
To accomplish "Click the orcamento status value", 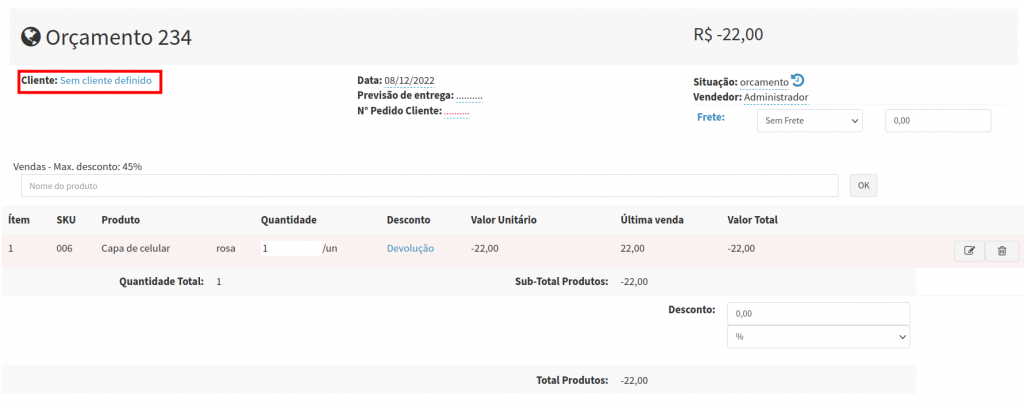I will [x=764, y=82].
